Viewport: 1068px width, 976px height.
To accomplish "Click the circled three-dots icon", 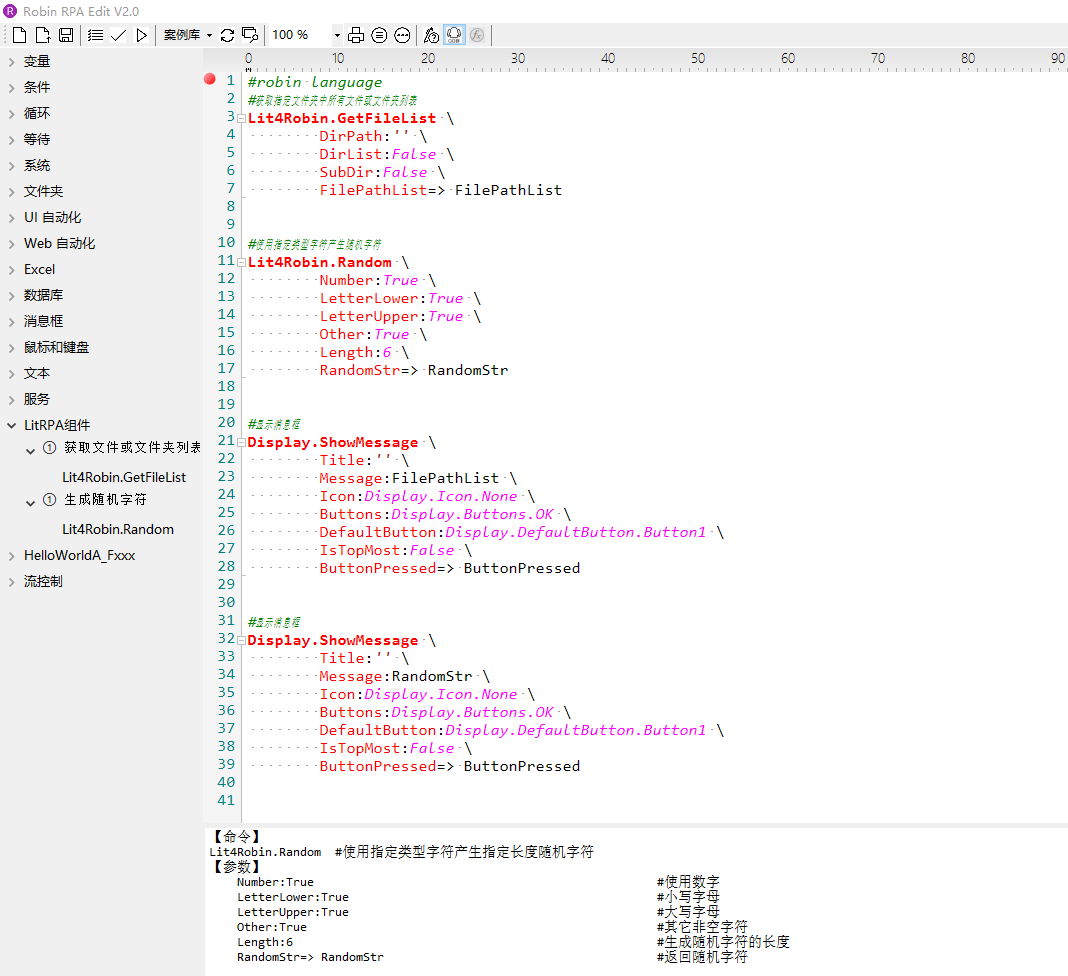I will tap(403, 35).
